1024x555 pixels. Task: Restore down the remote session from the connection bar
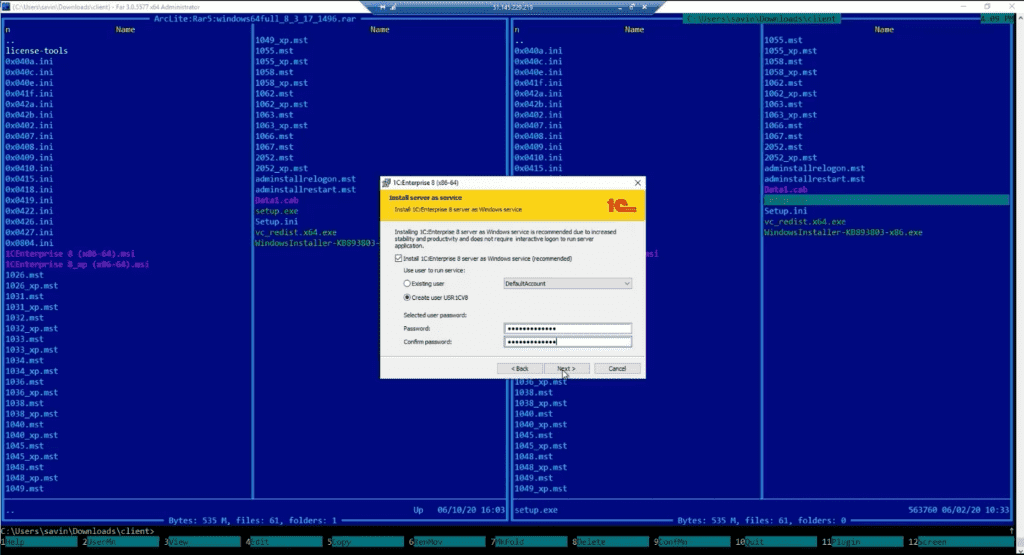pos(632,7)
